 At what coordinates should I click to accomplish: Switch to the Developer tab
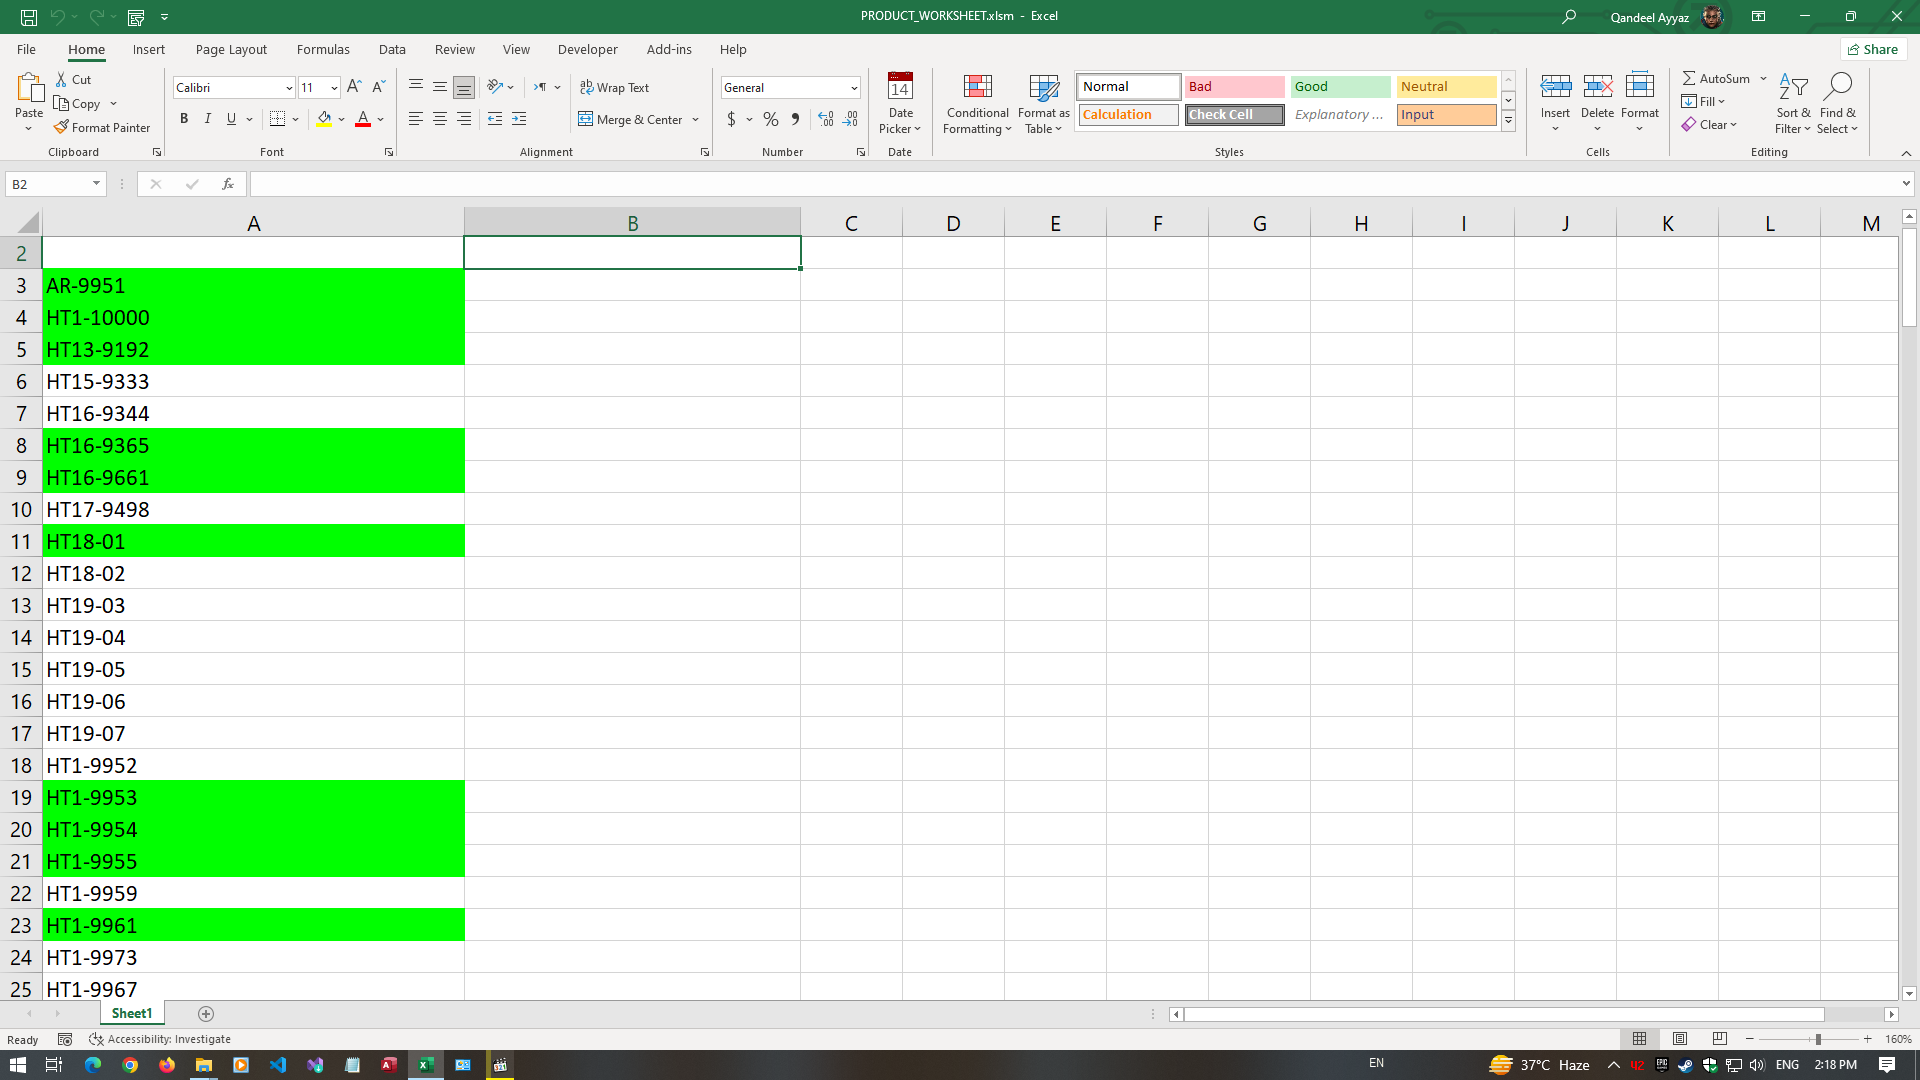click(x=587, y=49)
